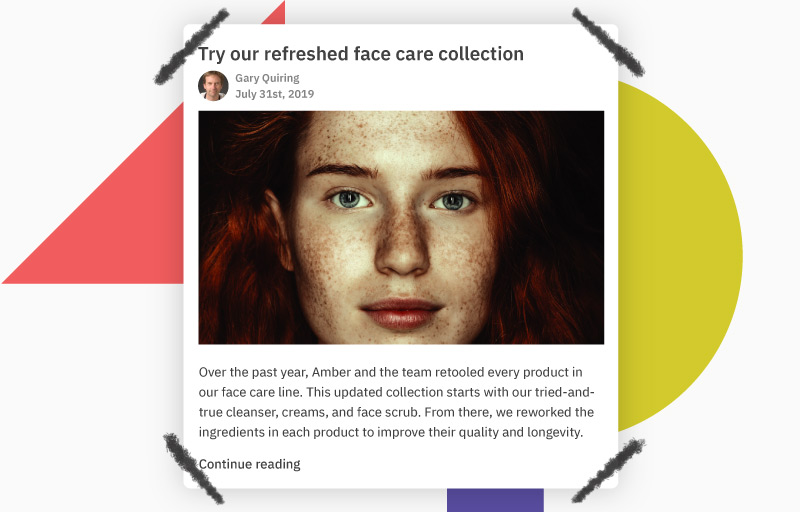The width and height of the screenshot is (800, 512).
Task: Click the yellow semicircle background shape
Action: pyautogui.click(x=679, y=255)
